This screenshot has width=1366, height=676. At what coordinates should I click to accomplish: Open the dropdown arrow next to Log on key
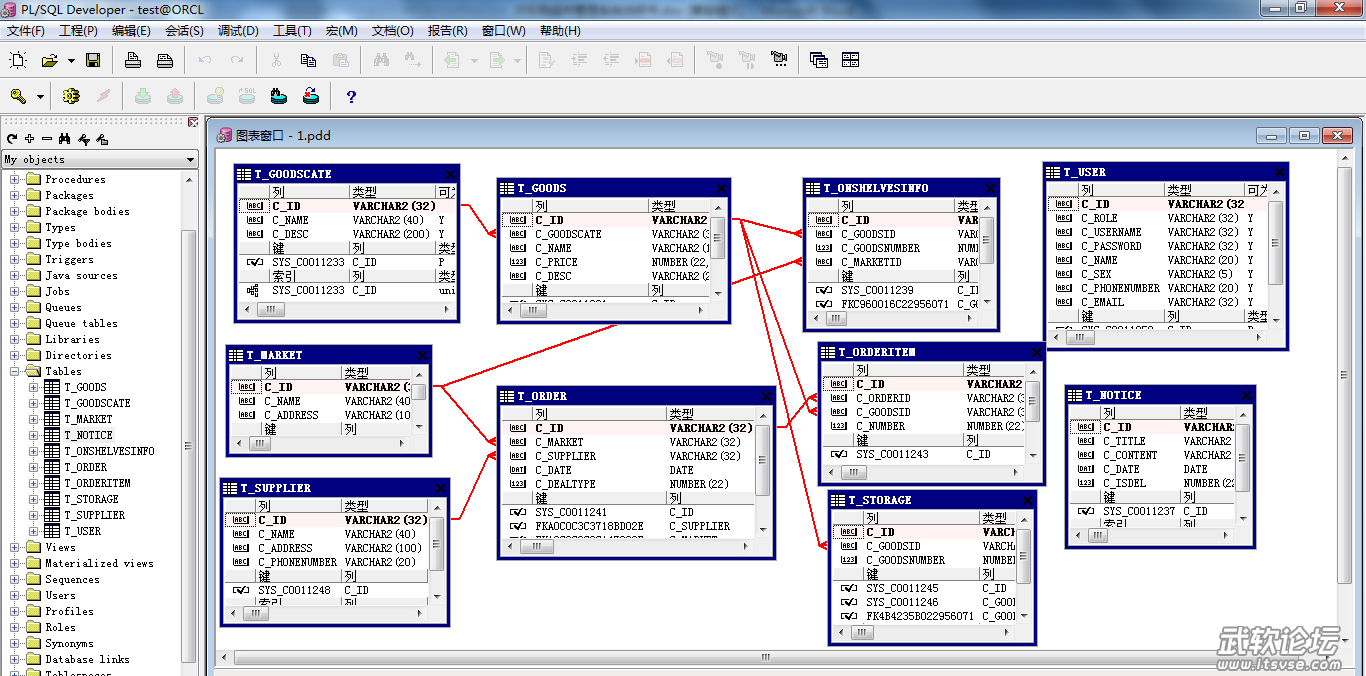[40, 97]
